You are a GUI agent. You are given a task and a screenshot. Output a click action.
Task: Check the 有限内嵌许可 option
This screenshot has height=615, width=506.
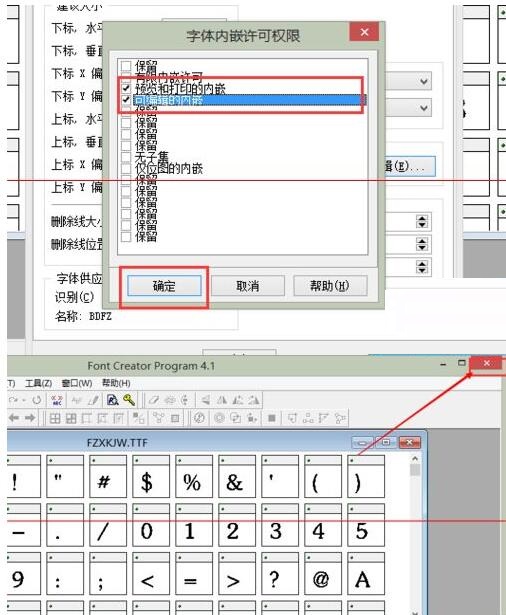(x=126, y=76)
